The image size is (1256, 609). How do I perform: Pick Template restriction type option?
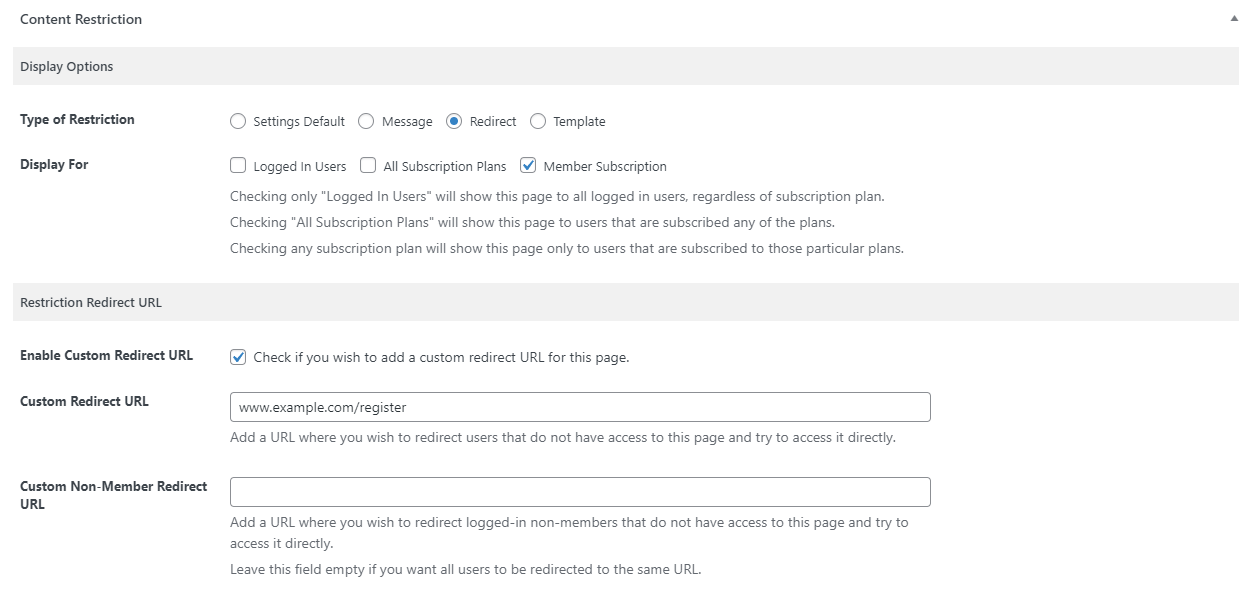(x=538, y=122)
